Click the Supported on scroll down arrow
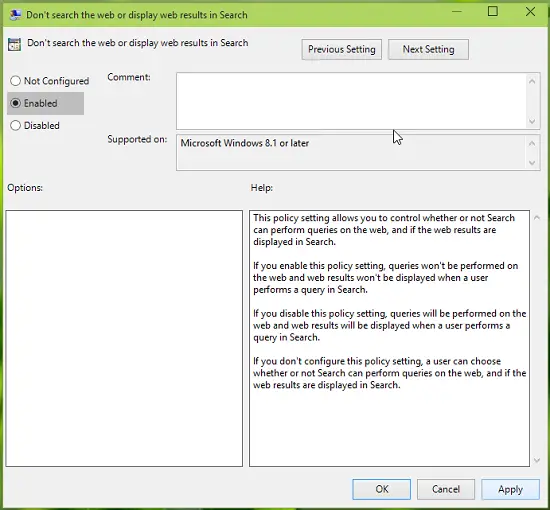Screen dimensions: 550x510 point(532,163)
